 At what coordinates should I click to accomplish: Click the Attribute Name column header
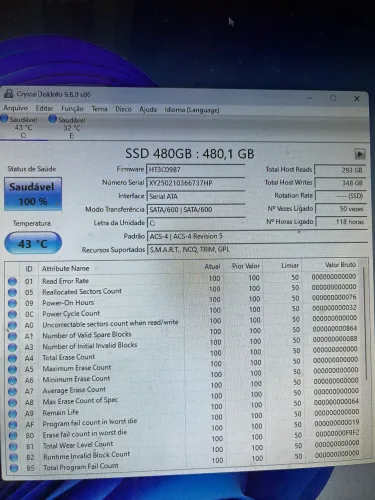(66, 268)
